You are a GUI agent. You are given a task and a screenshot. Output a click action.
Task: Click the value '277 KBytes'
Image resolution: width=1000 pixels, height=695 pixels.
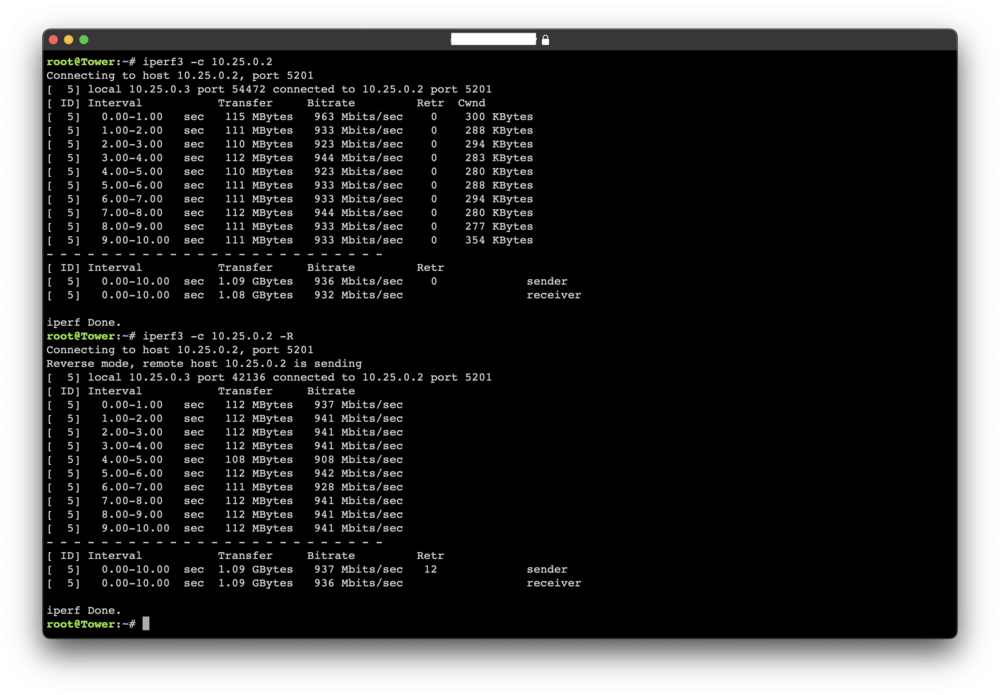tap(499, 226)
